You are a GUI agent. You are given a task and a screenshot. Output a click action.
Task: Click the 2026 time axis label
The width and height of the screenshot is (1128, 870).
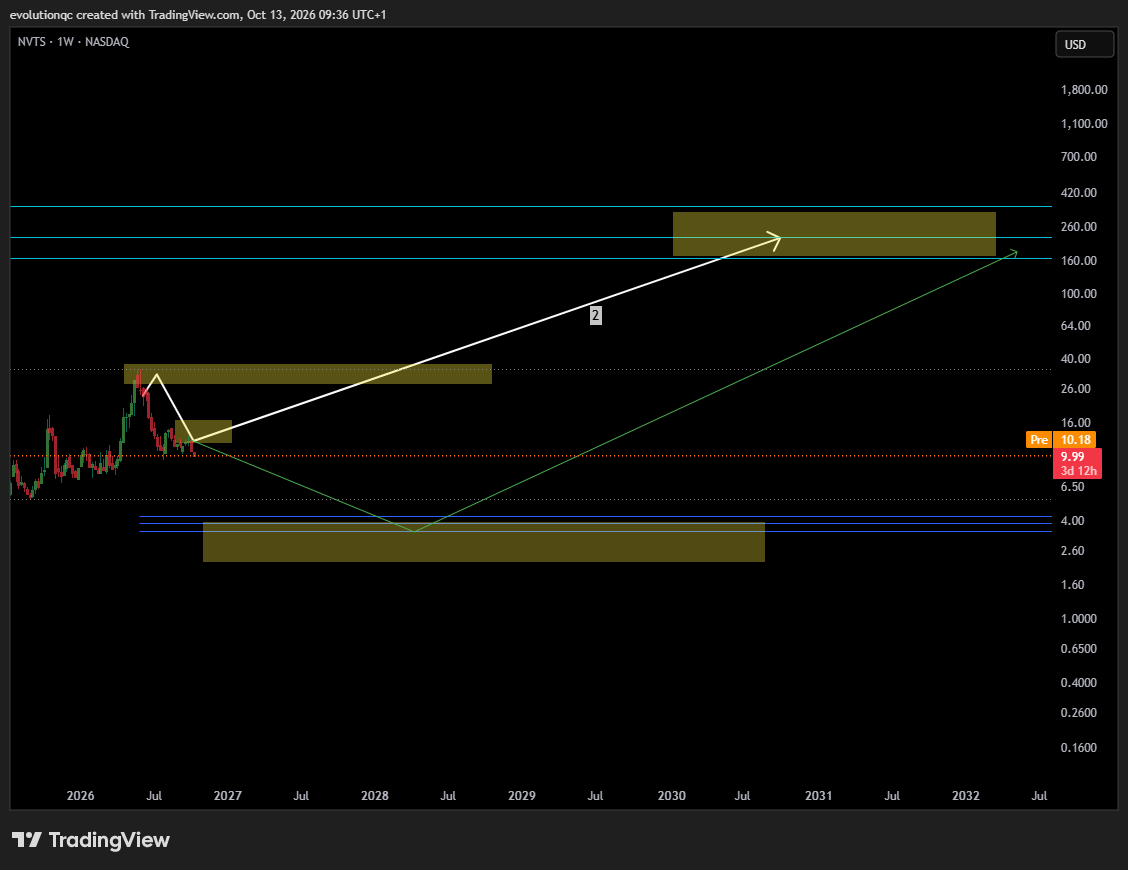[81, 796]
